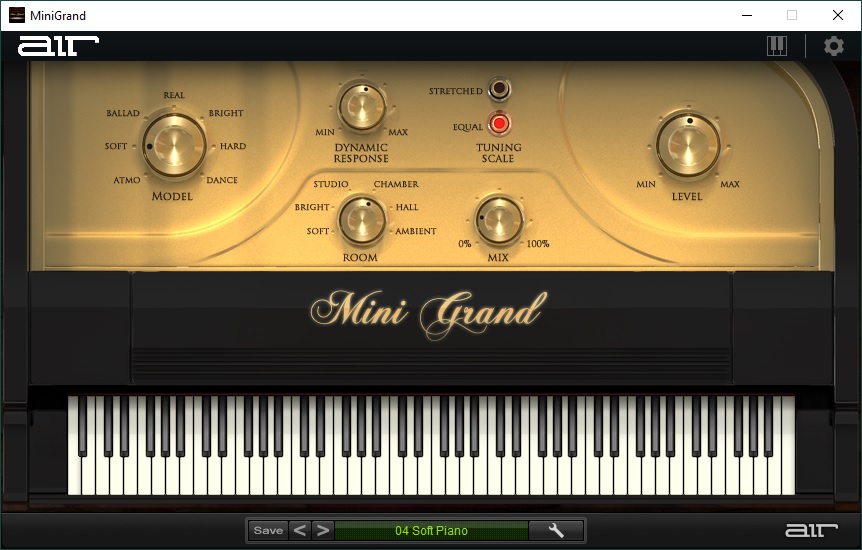Screen dimensions: 862x550
Task: Click the AIR logo at top left
Action: (58, 46)
